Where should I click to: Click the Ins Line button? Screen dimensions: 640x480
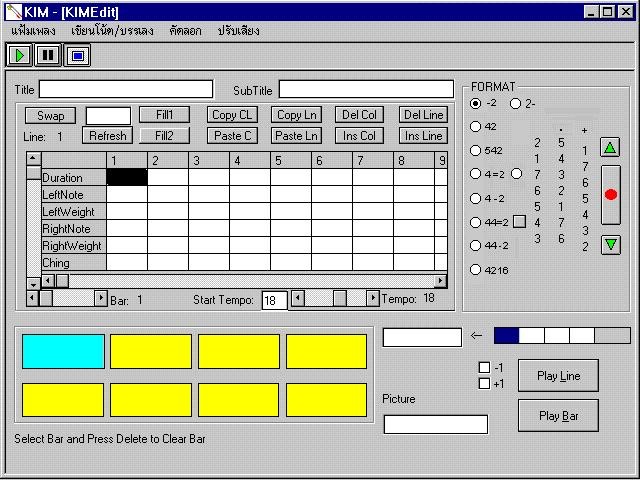point(424,136)
